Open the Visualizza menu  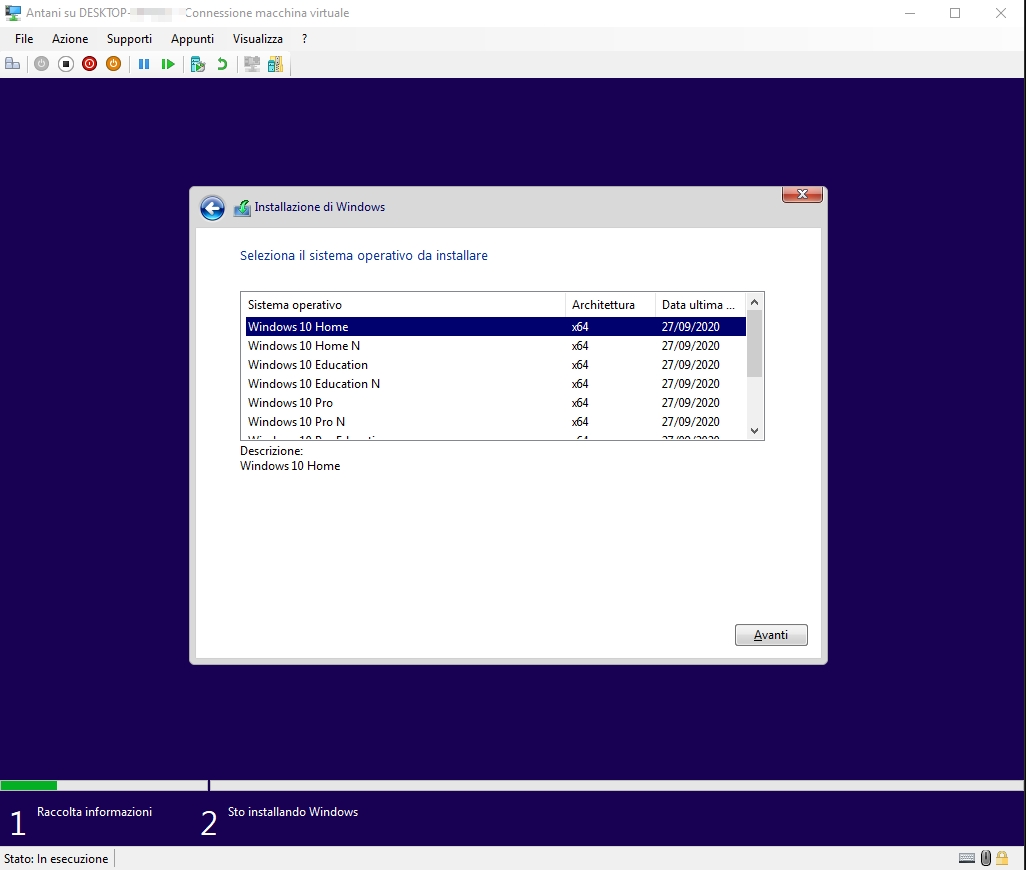tap(258, 39)
